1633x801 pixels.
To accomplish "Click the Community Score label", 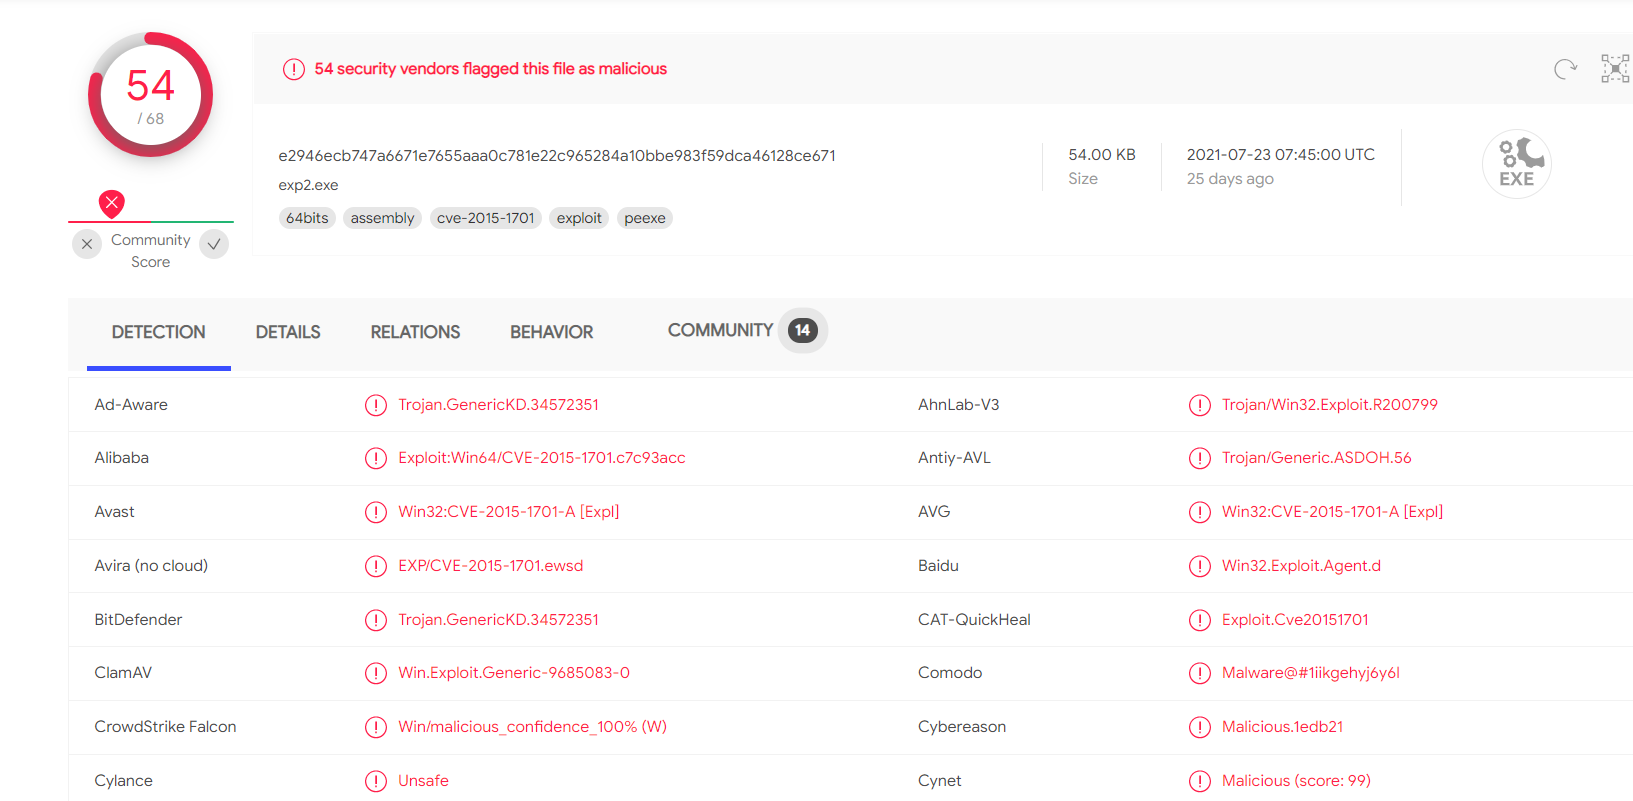I will (x=151, y=251).
